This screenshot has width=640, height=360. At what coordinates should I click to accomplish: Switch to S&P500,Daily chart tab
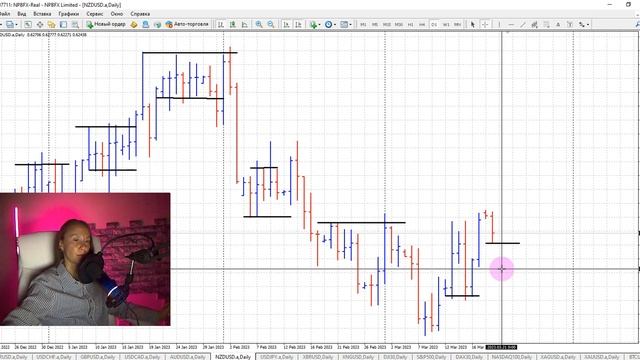(x=431, y=357)
